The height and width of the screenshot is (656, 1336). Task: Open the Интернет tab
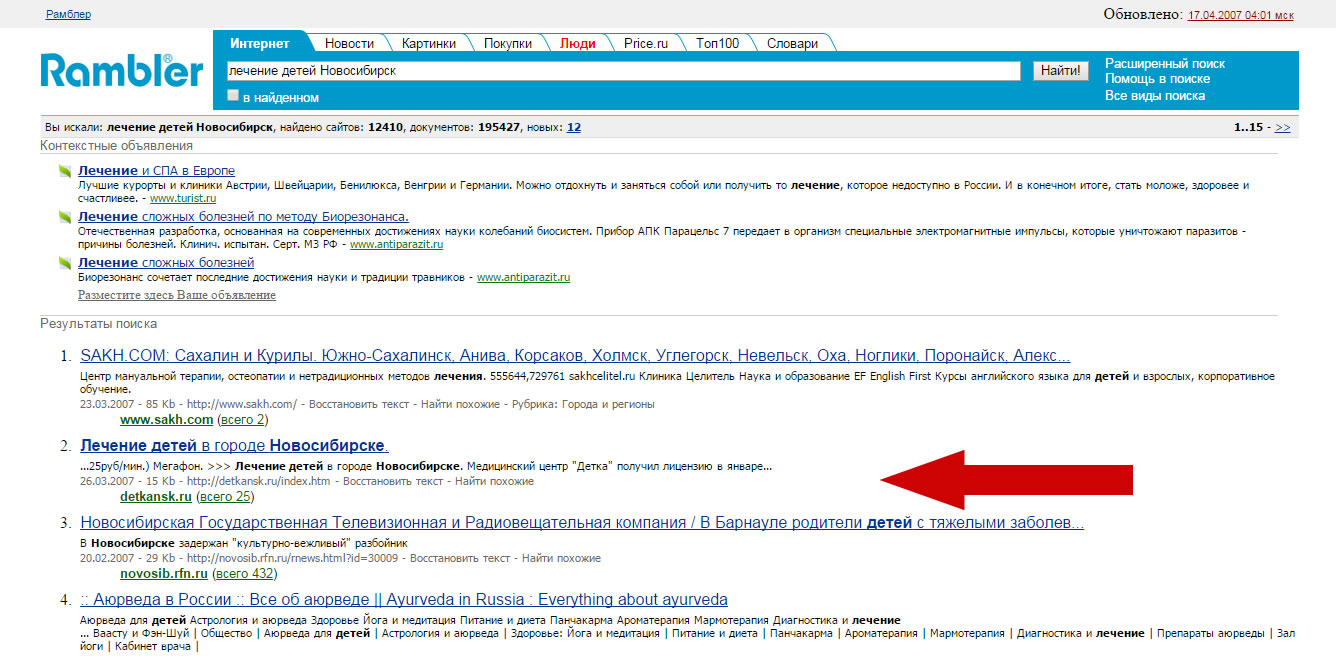click(x=260, y=43)
